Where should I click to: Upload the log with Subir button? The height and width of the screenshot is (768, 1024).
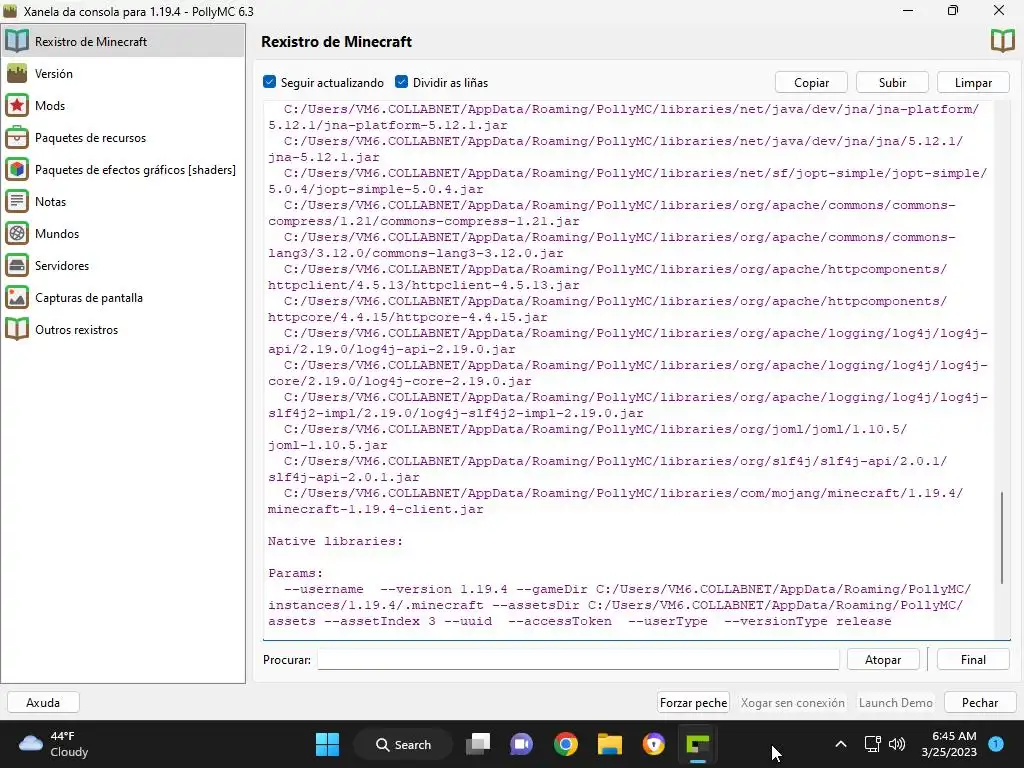tap(892, 82)
